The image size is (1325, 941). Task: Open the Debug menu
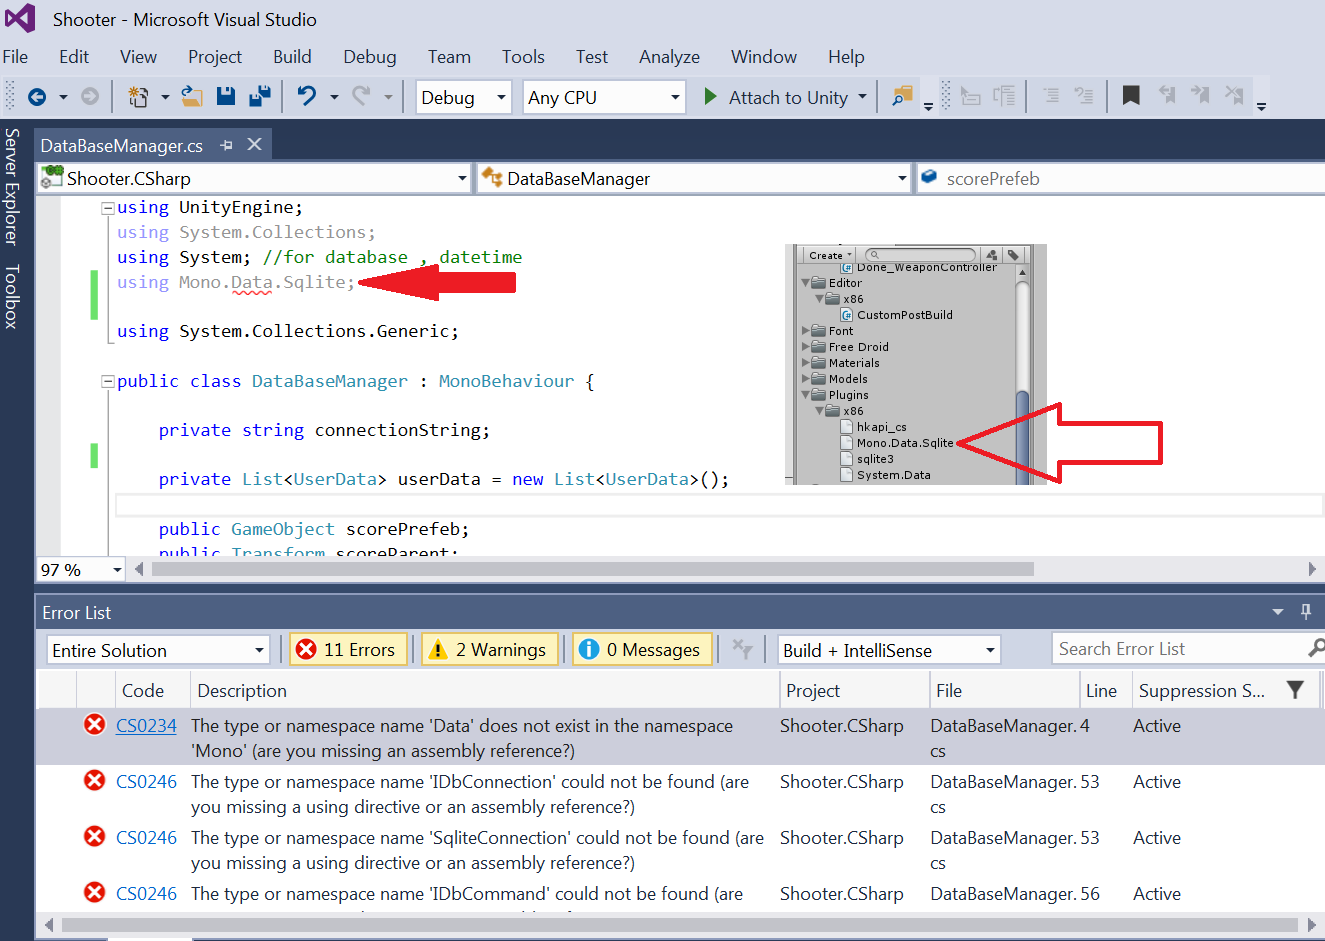370,57
